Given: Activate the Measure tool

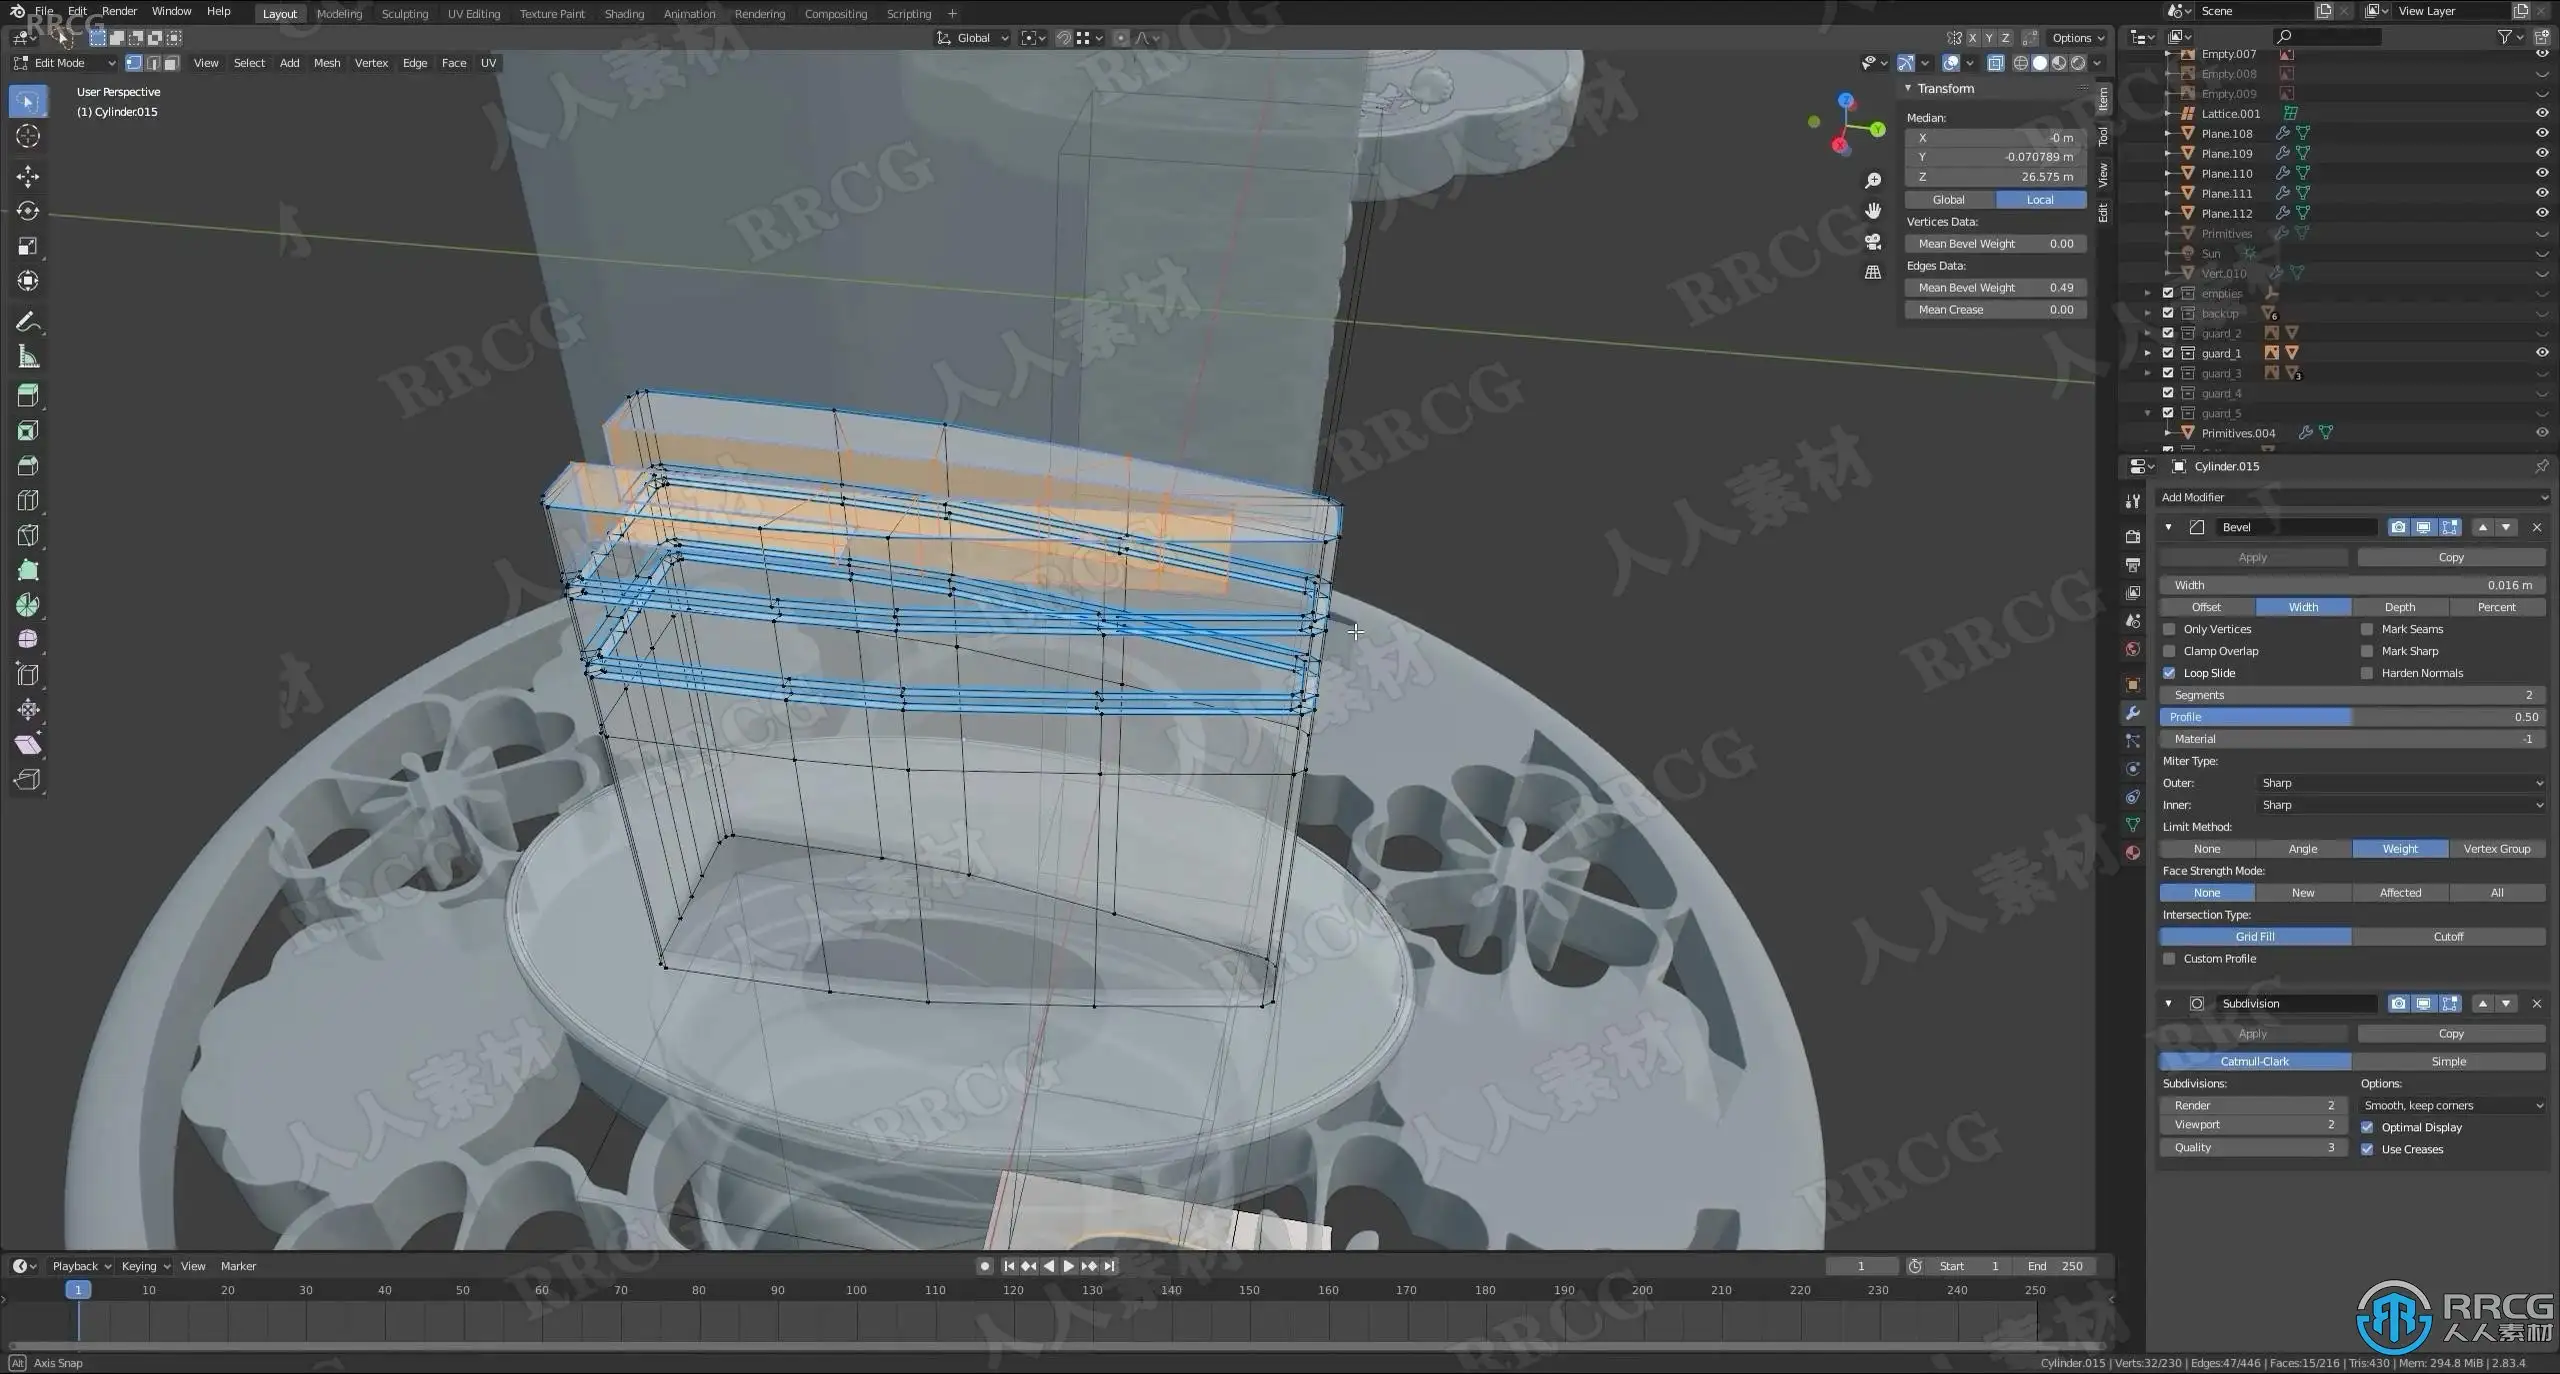Looking at the screenshot, I should click(27, 357).
